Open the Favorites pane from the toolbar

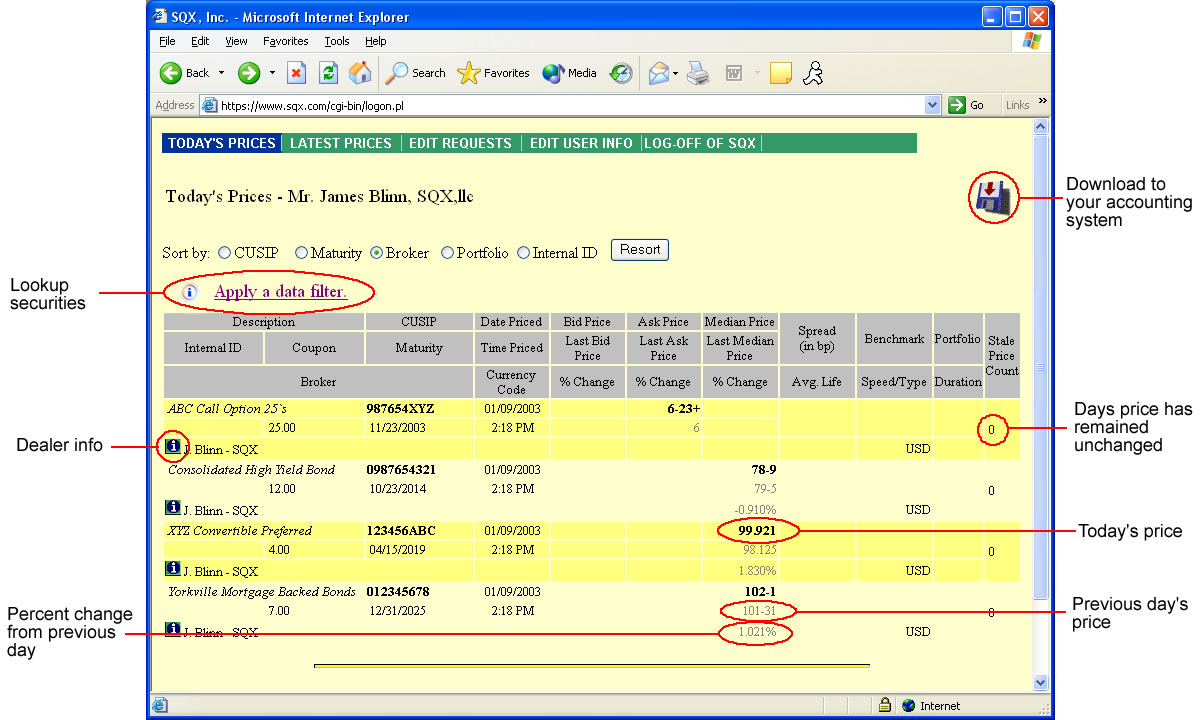point(494,73)
